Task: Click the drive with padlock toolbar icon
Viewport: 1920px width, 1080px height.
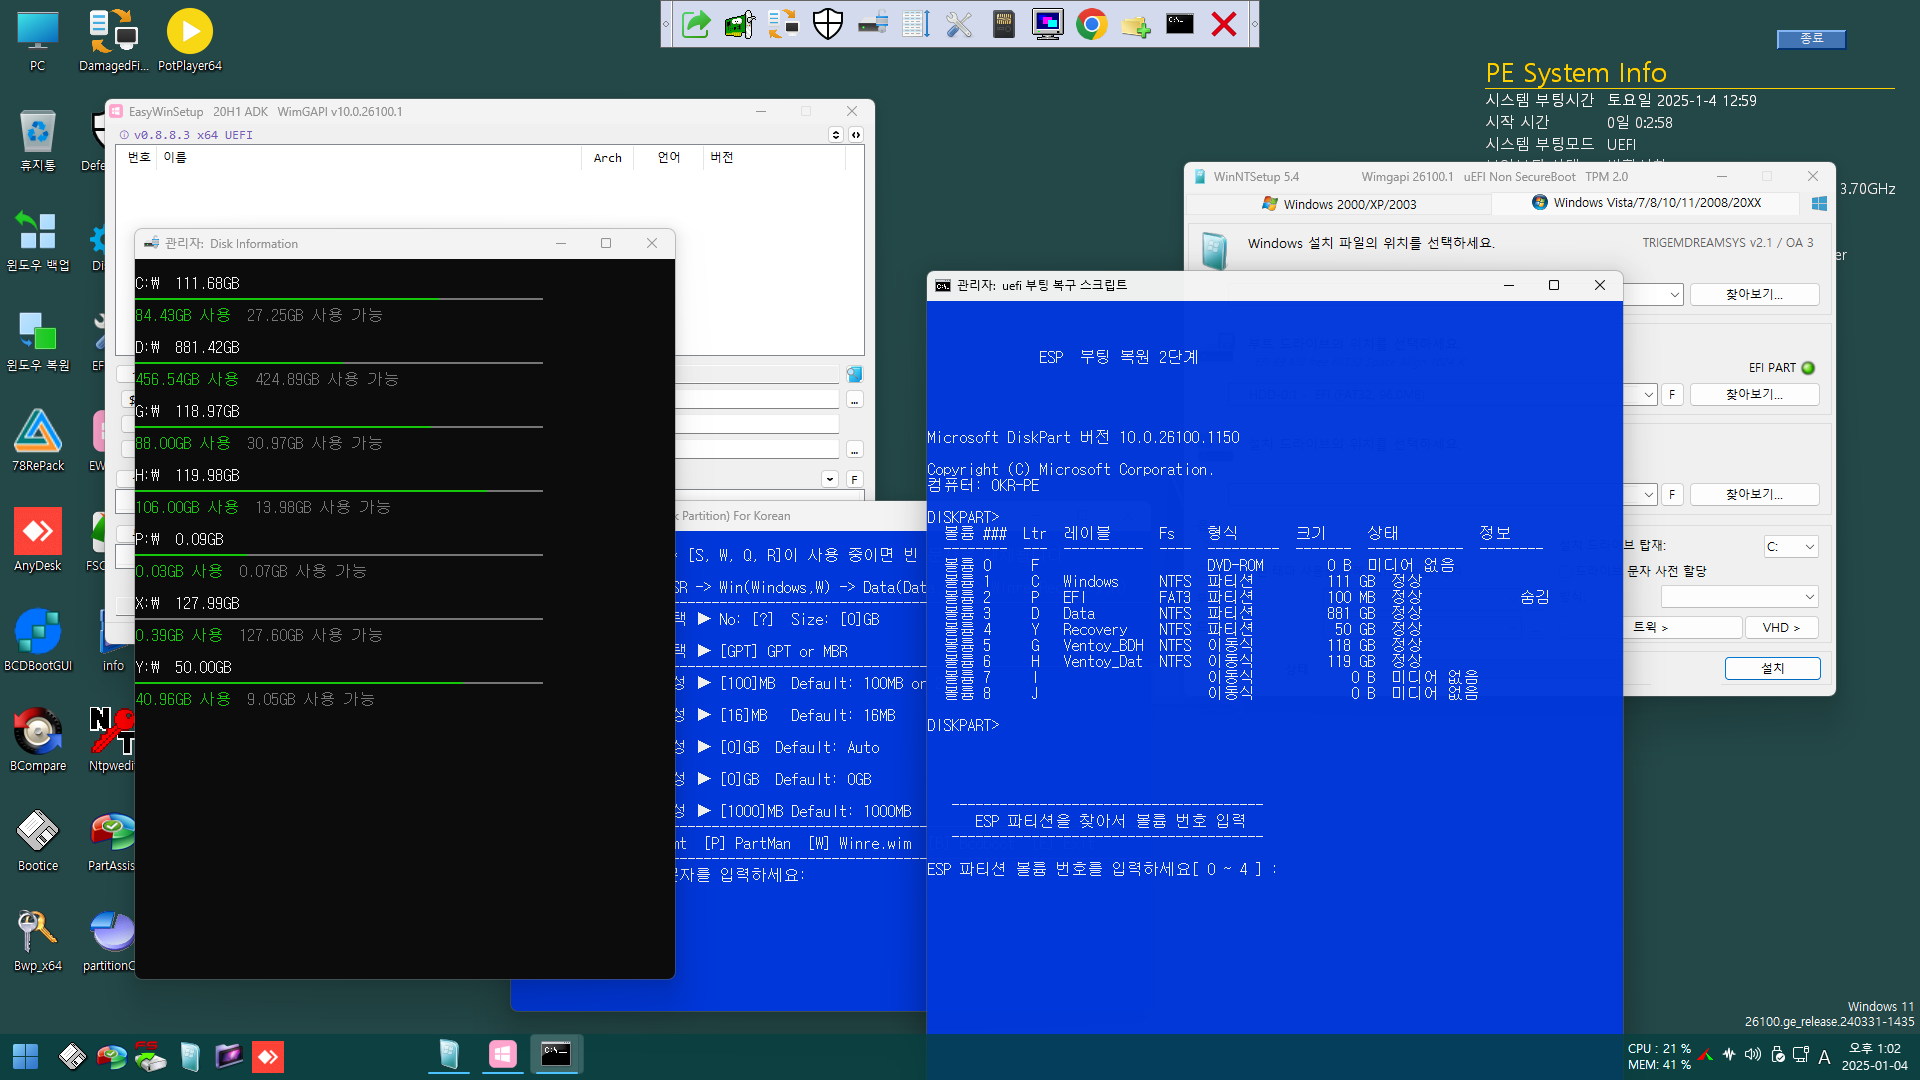Action: (873, 24)
